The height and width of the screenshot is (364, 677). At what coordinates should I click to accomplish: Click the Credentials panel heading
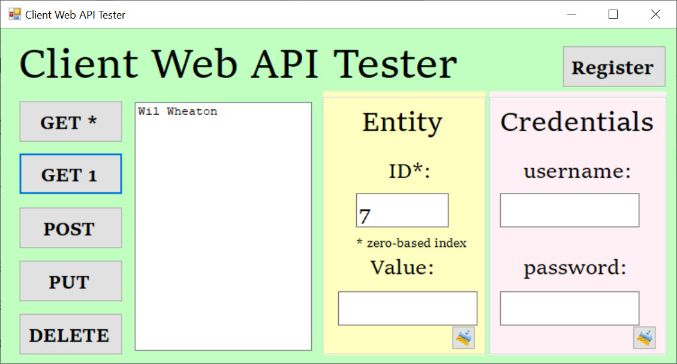tap(577, 122)
